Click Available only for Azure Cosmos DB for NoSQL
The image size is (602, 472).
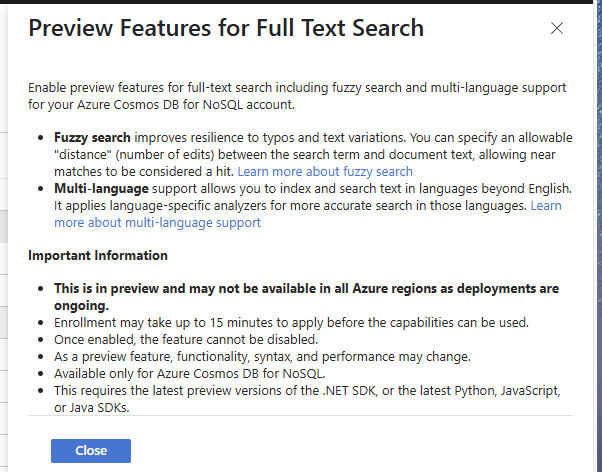[x=190, y=373]
